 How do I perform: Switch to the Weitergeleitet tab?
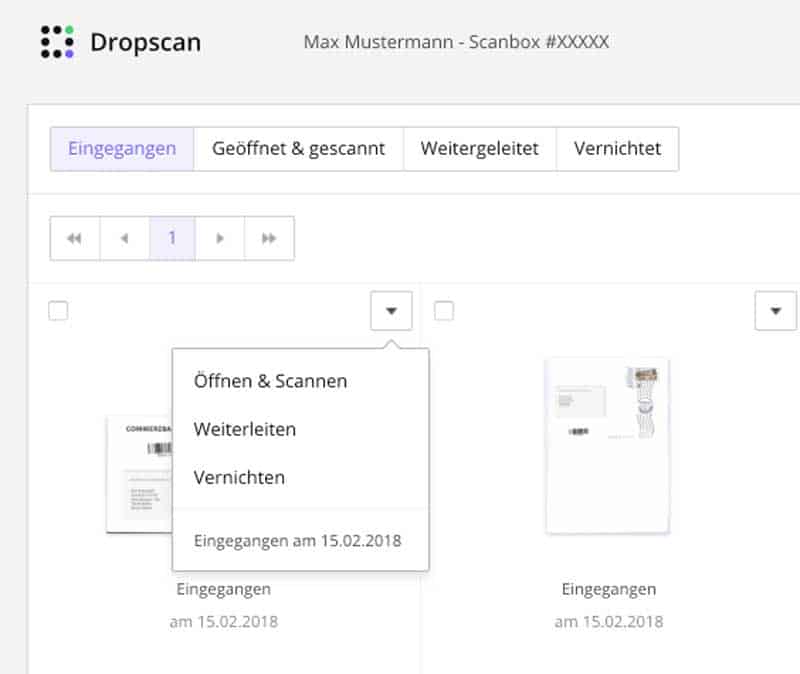pyautogui.click(x=479, y=149)
